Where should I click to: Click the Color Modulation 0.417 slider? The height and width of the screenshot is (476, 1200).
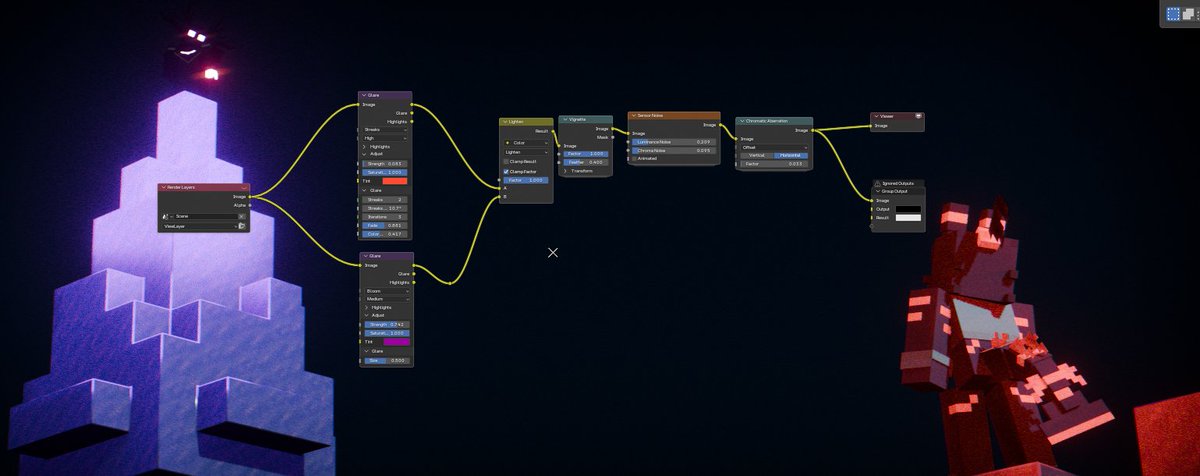(x=384, y=234)
